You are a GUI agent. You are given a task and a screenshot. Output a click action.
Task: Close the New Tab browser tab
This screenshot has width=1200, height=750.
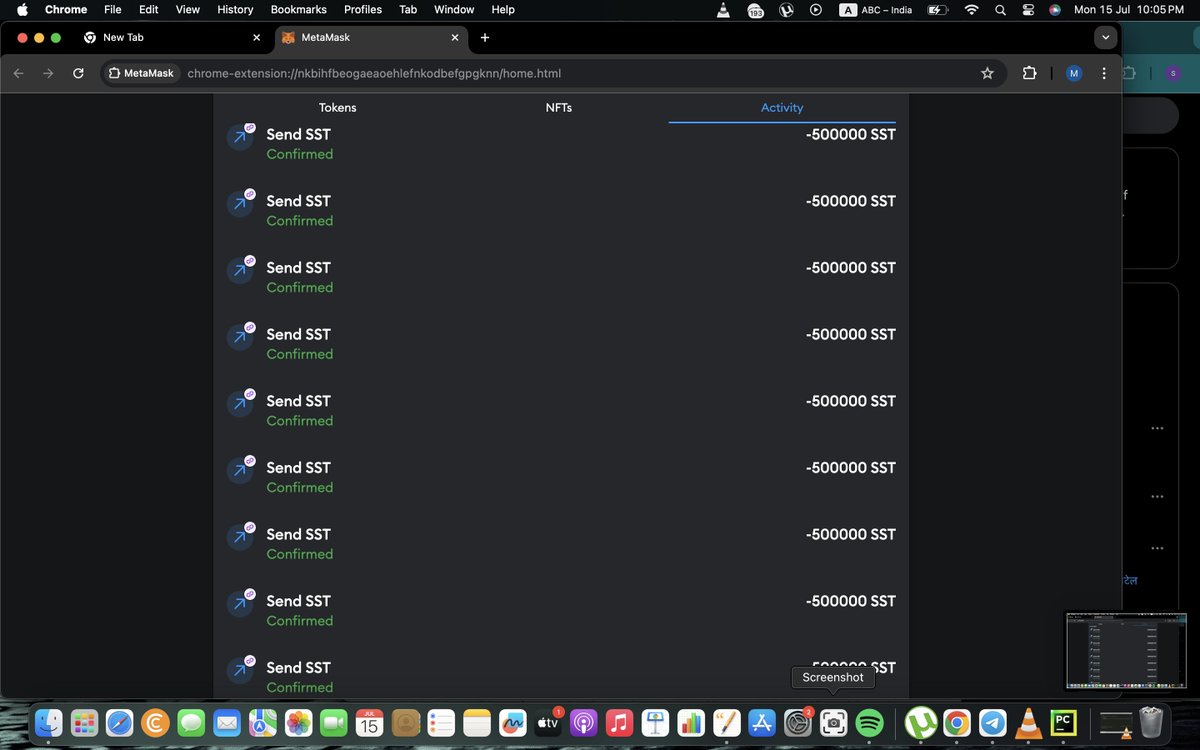click(256, 37)
